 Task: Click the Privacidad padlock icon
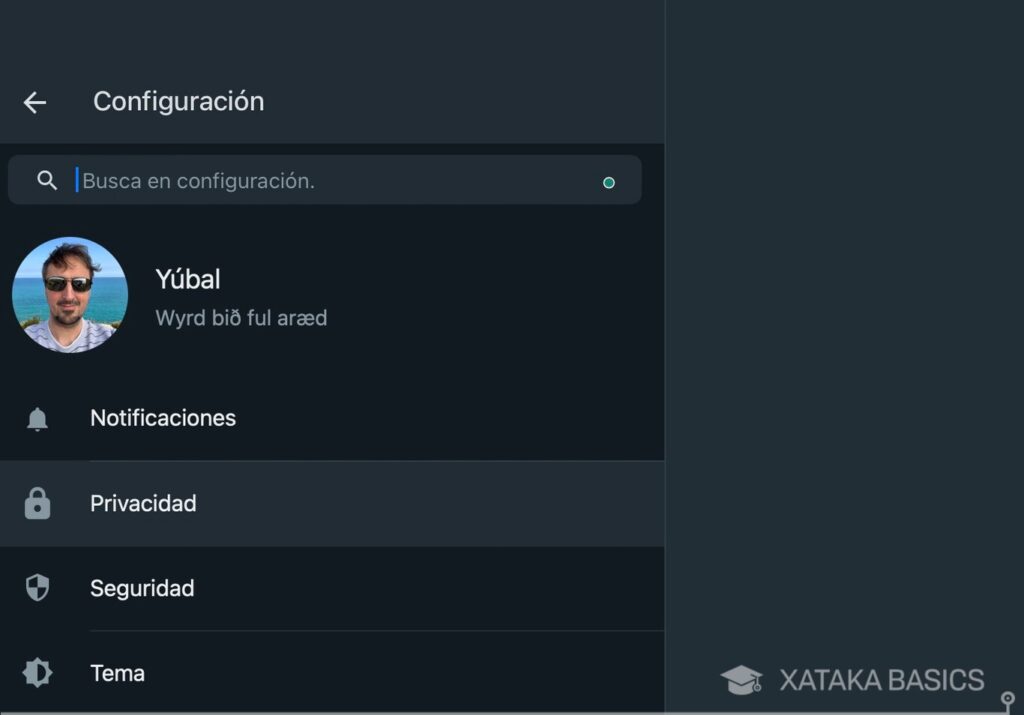[x=37, y=503]
